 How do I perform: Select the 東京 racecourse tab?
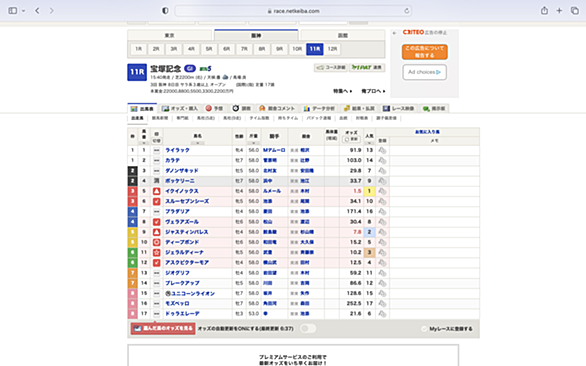(x=170, y=36)
